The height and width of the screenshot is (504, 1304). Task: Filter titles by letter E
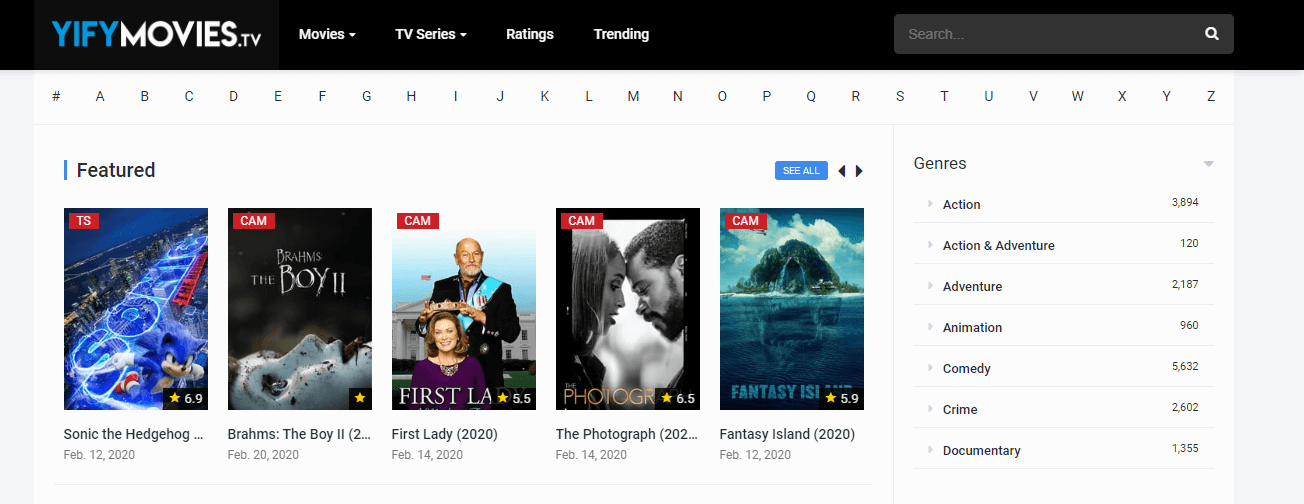tap(278, 97)
